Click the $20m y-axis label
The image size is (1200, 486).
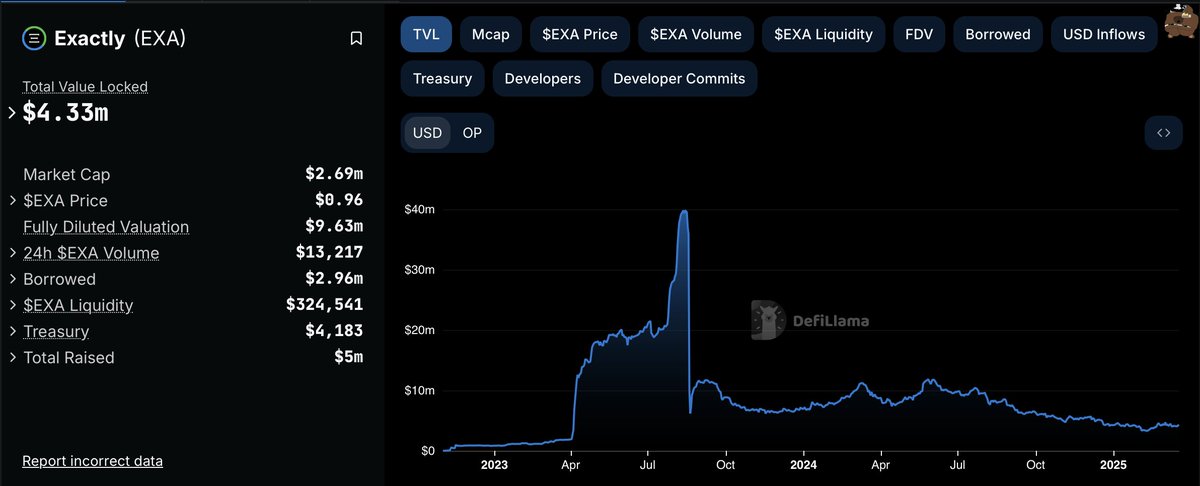coord(419,330)
